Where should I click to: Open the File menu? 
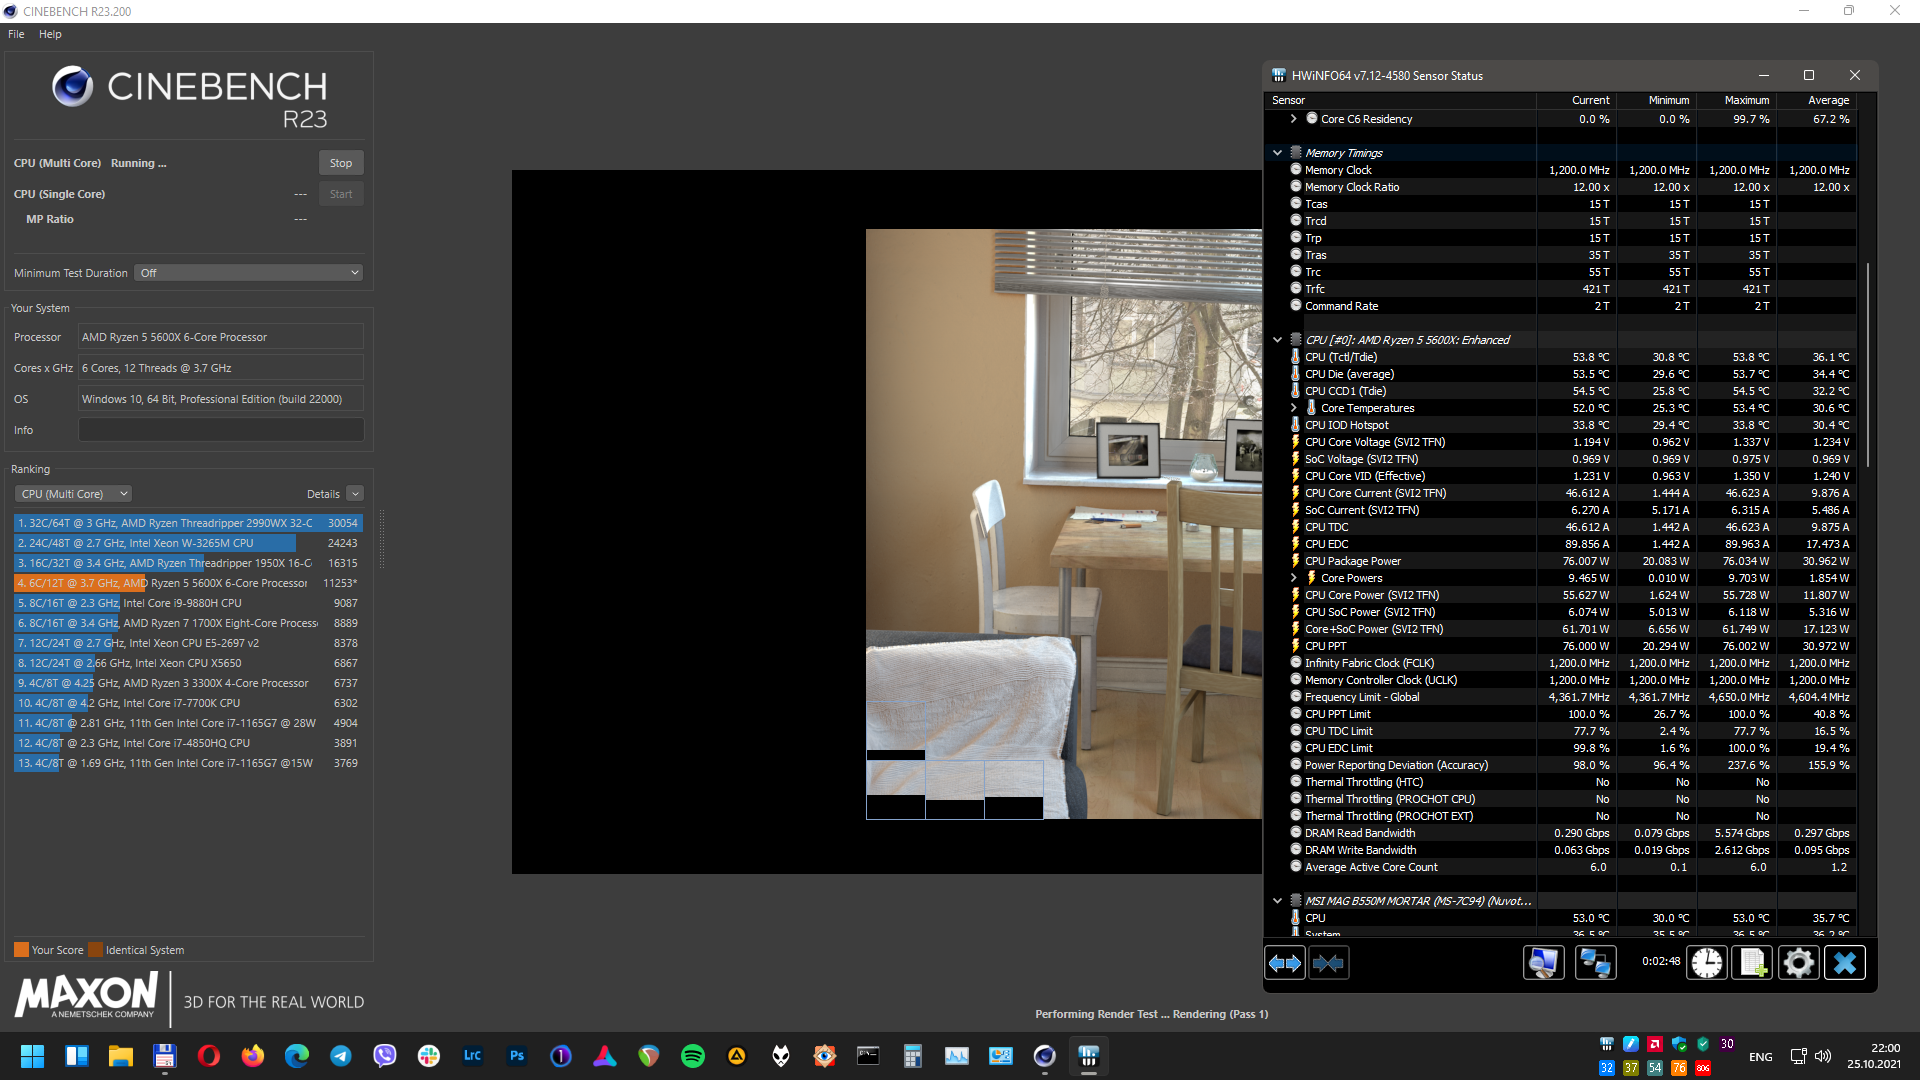click(16, 34)
